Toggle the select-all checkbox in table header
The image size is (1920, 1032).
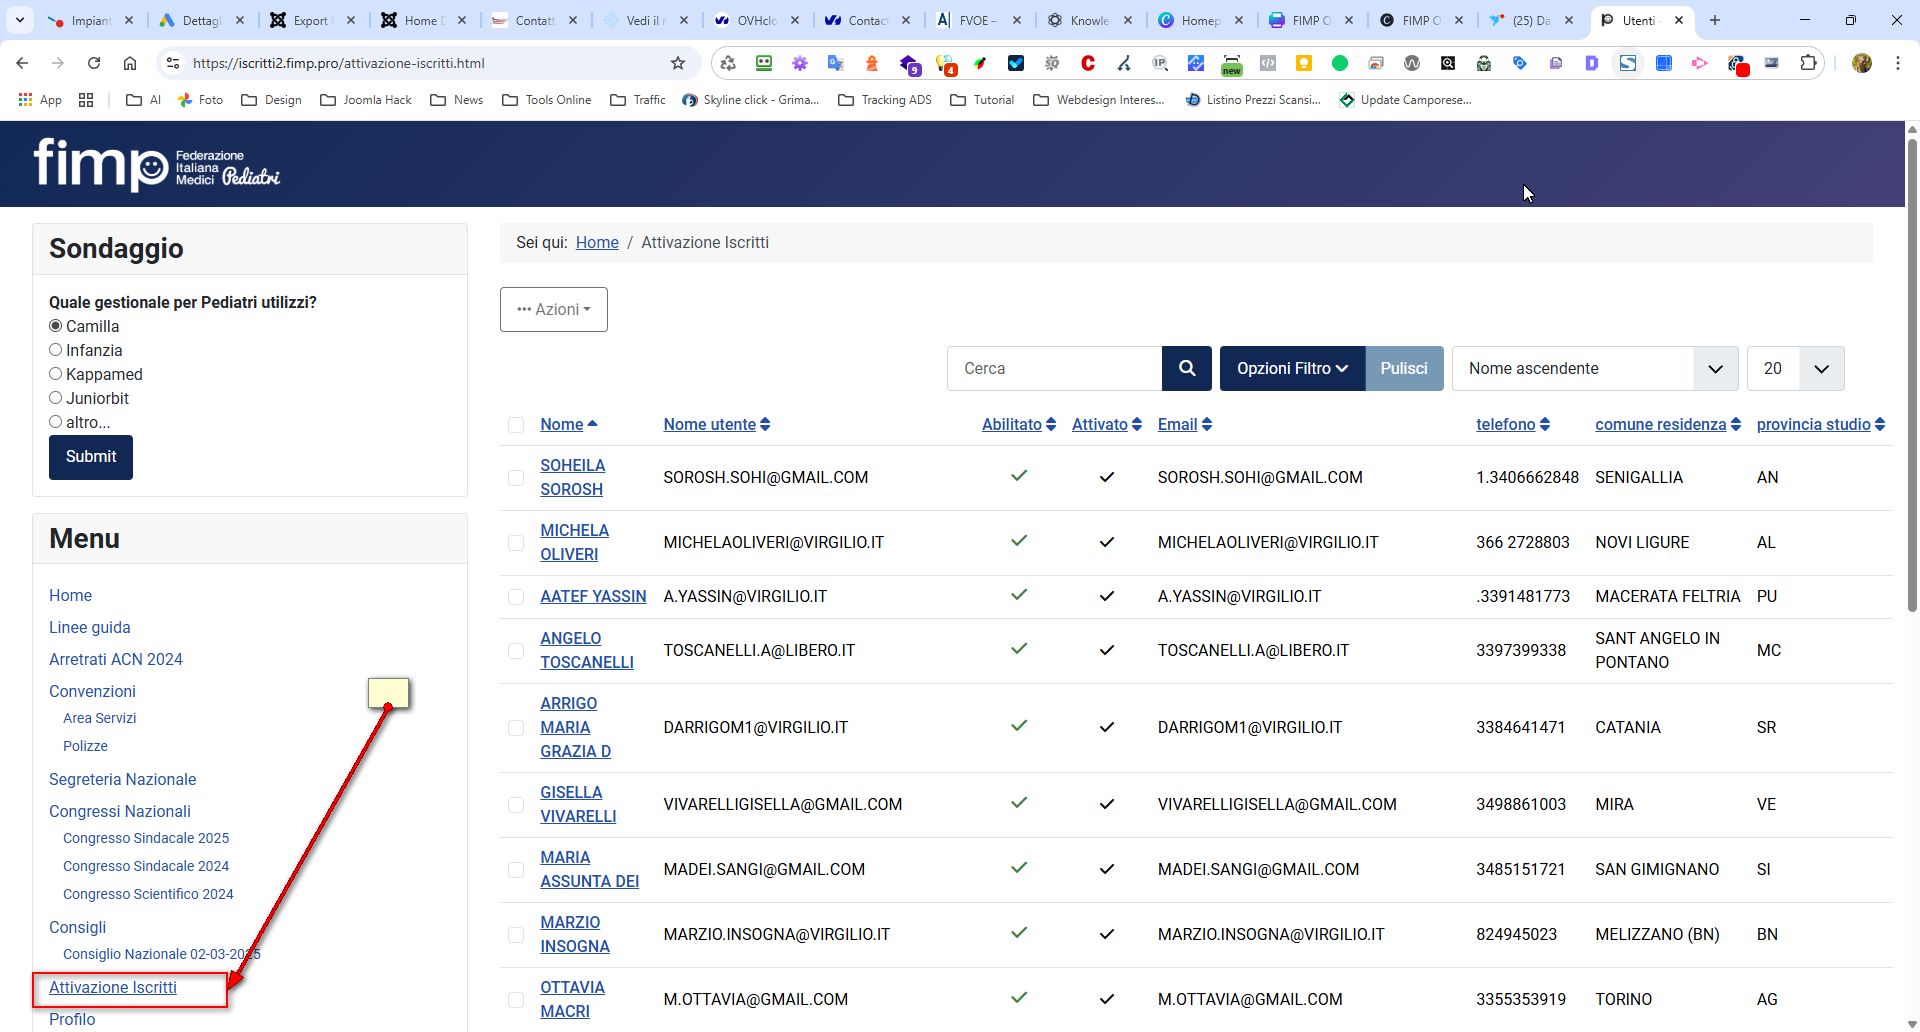point(516,425)
